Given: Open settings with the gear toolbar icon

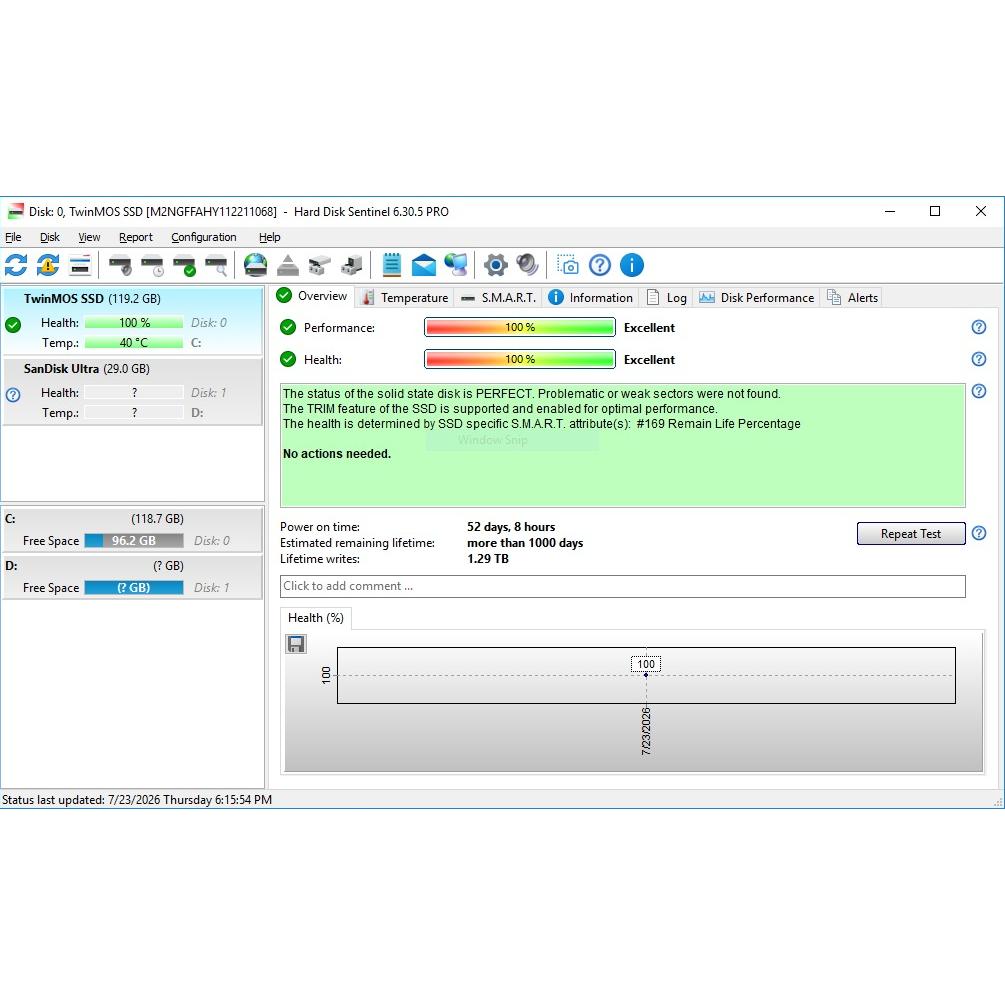Looking at the screenshot, I should (x=495, y=265).
